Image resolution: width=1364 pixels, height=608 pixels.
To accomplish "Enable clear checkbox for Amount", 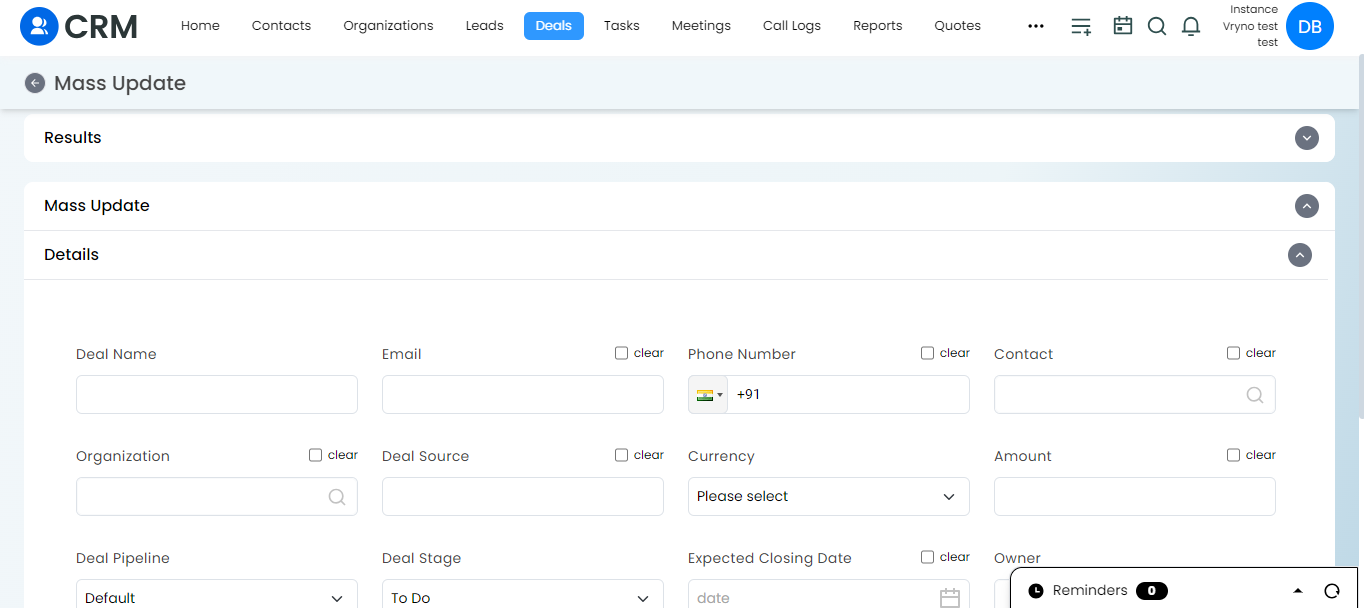I will (1233, 455).
